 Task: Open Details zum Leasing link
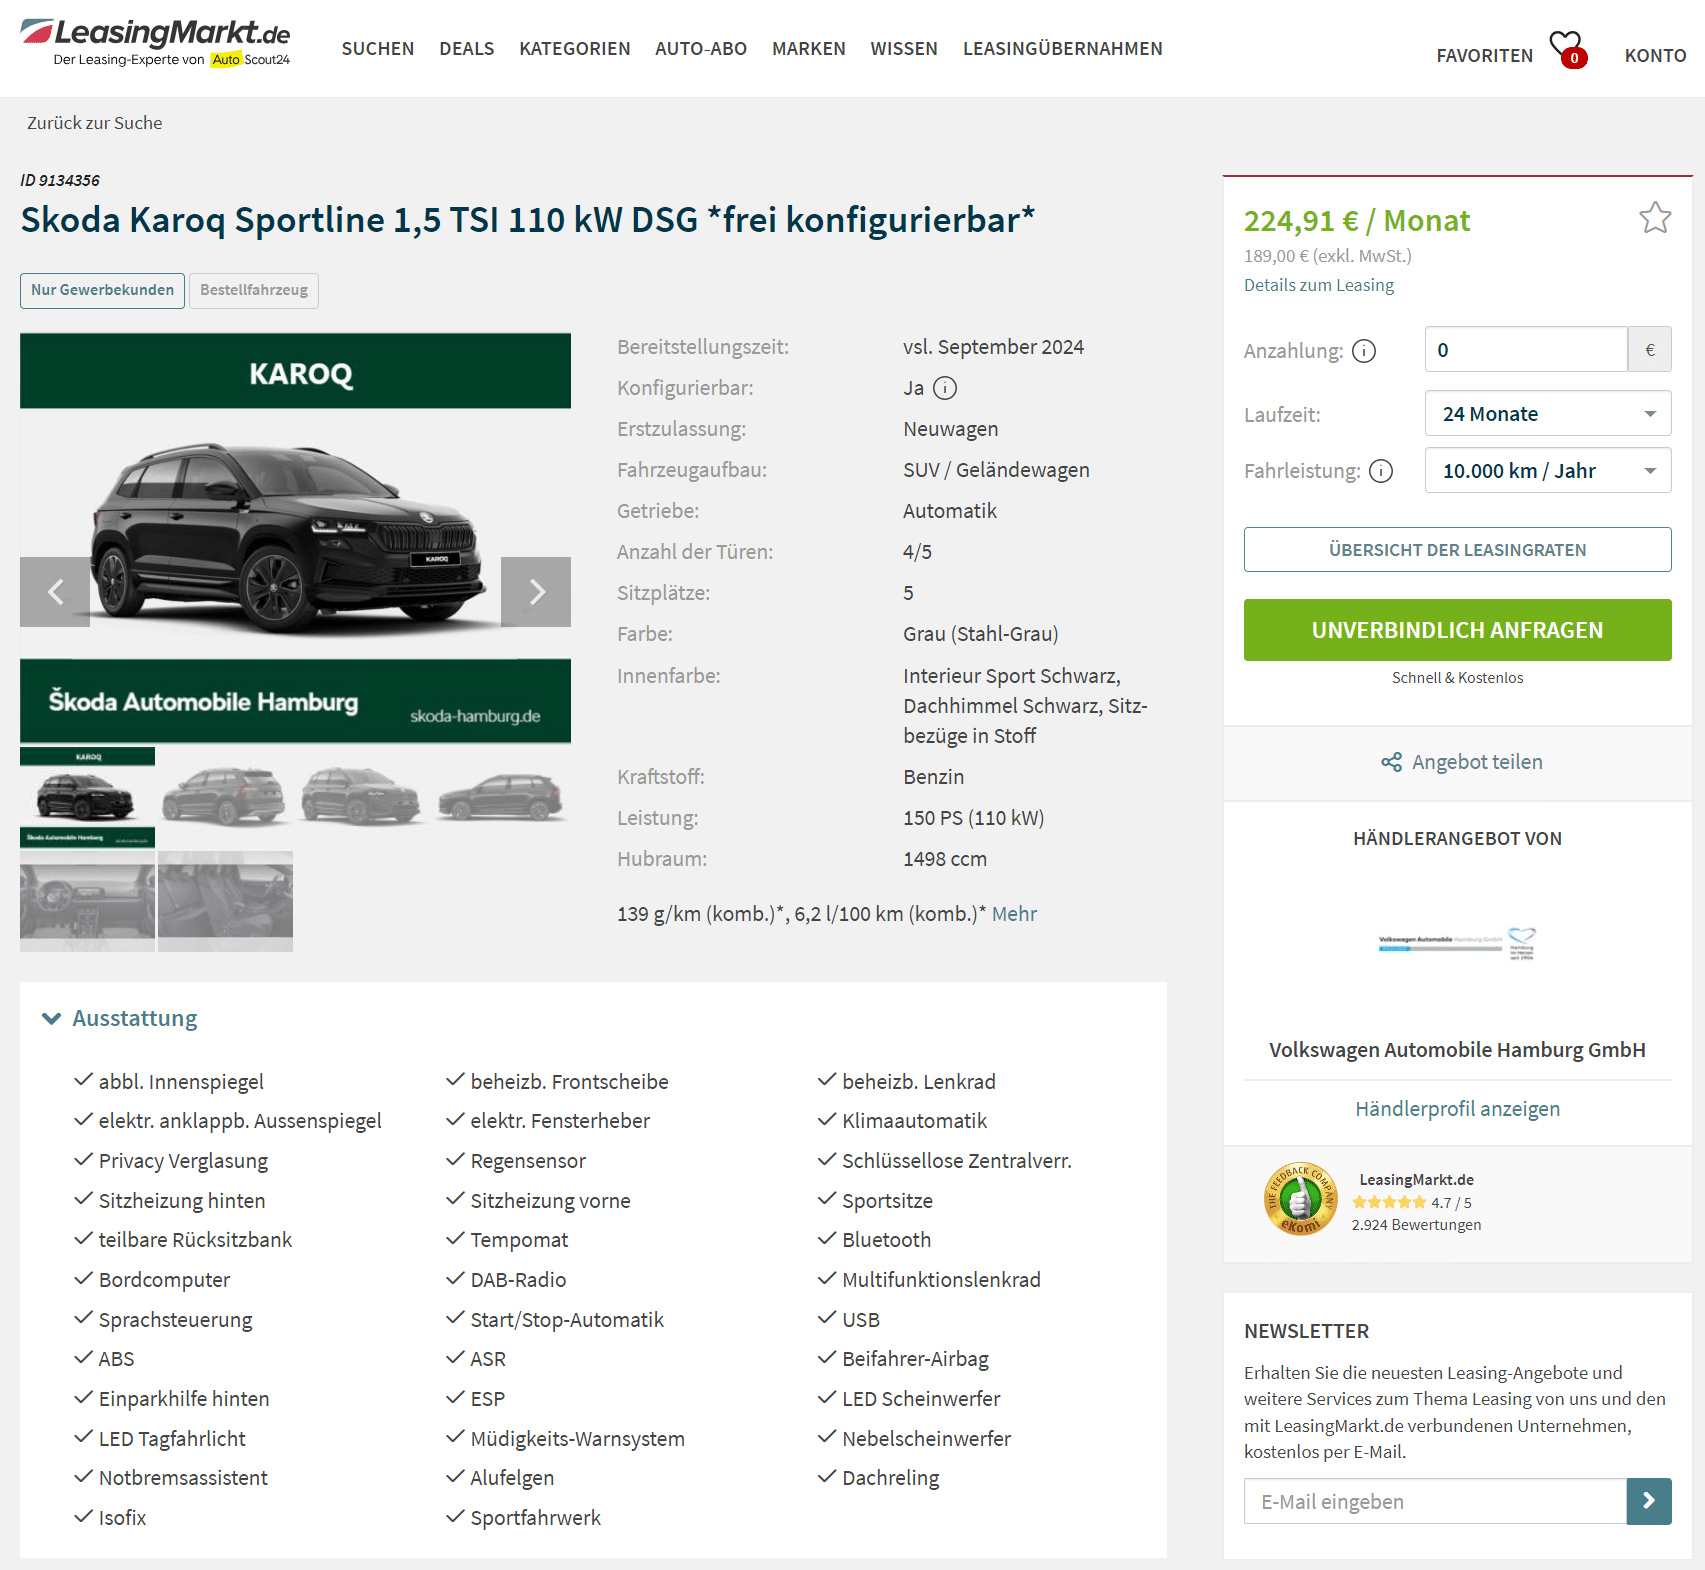[x=1318, y=285]
